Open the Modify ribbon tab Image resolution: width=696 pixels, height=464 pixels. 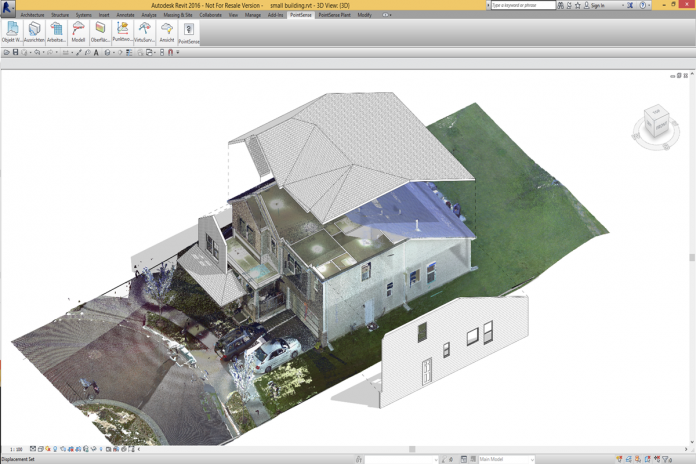(x=364, y=15)
